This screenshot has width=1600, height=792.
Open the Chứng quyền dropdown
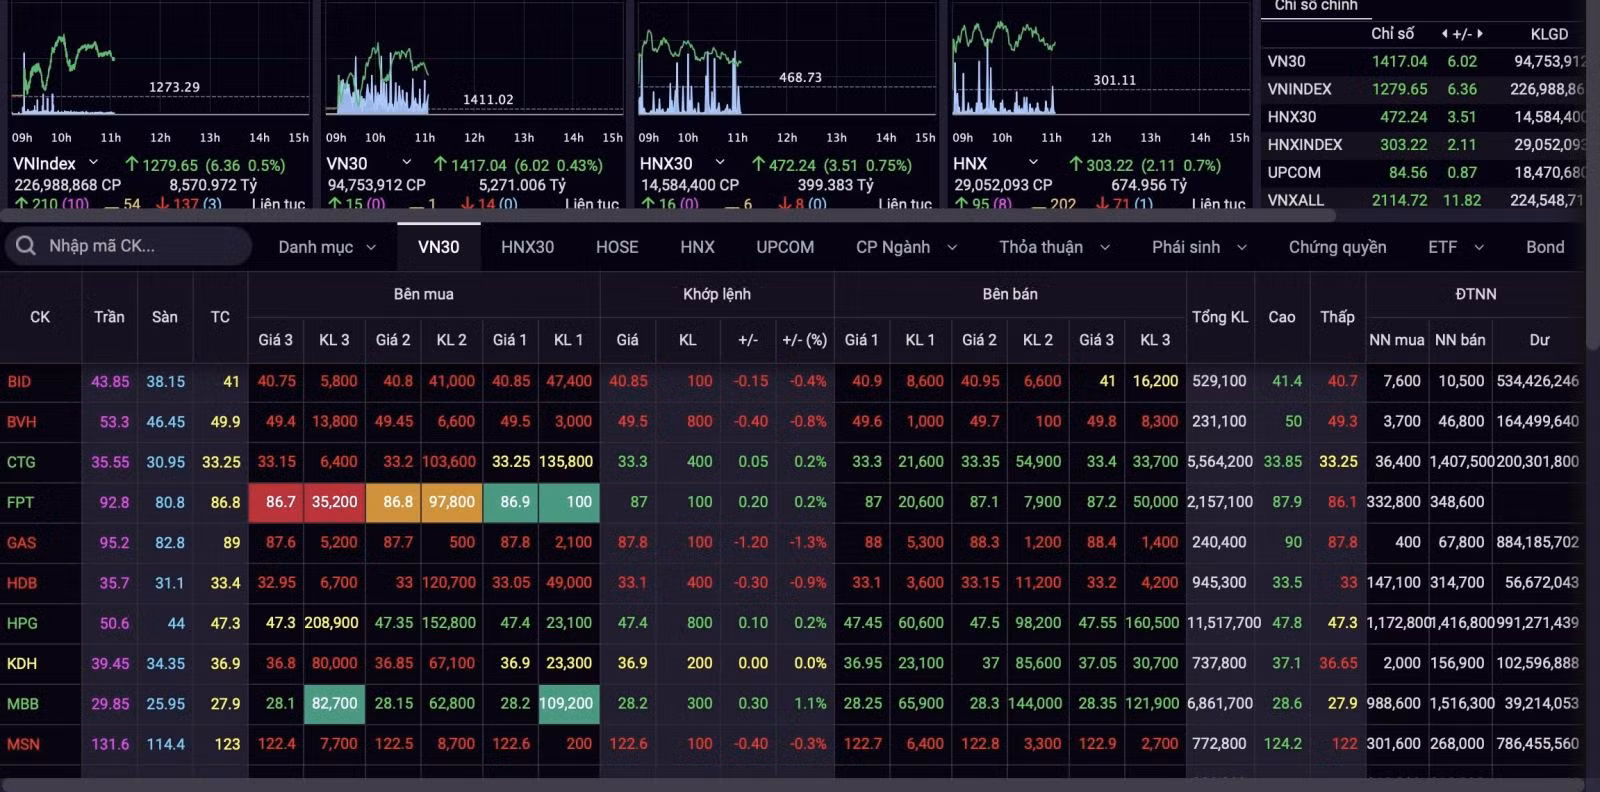click(x=1337, y=247)
